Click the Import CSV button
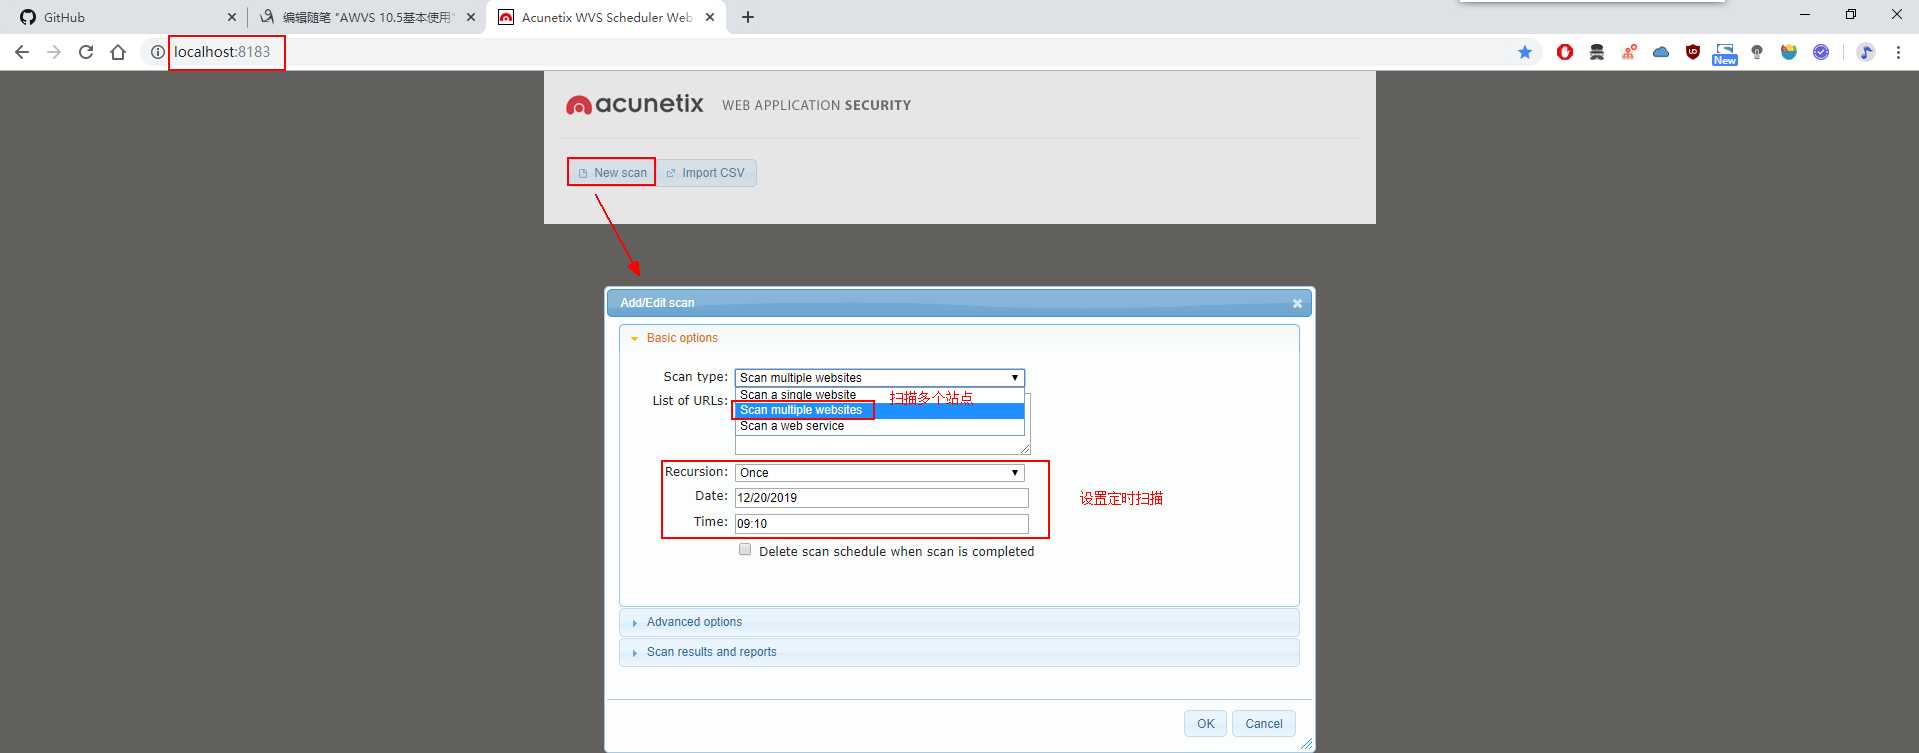The image size is (1919, 753). [706, 173]
